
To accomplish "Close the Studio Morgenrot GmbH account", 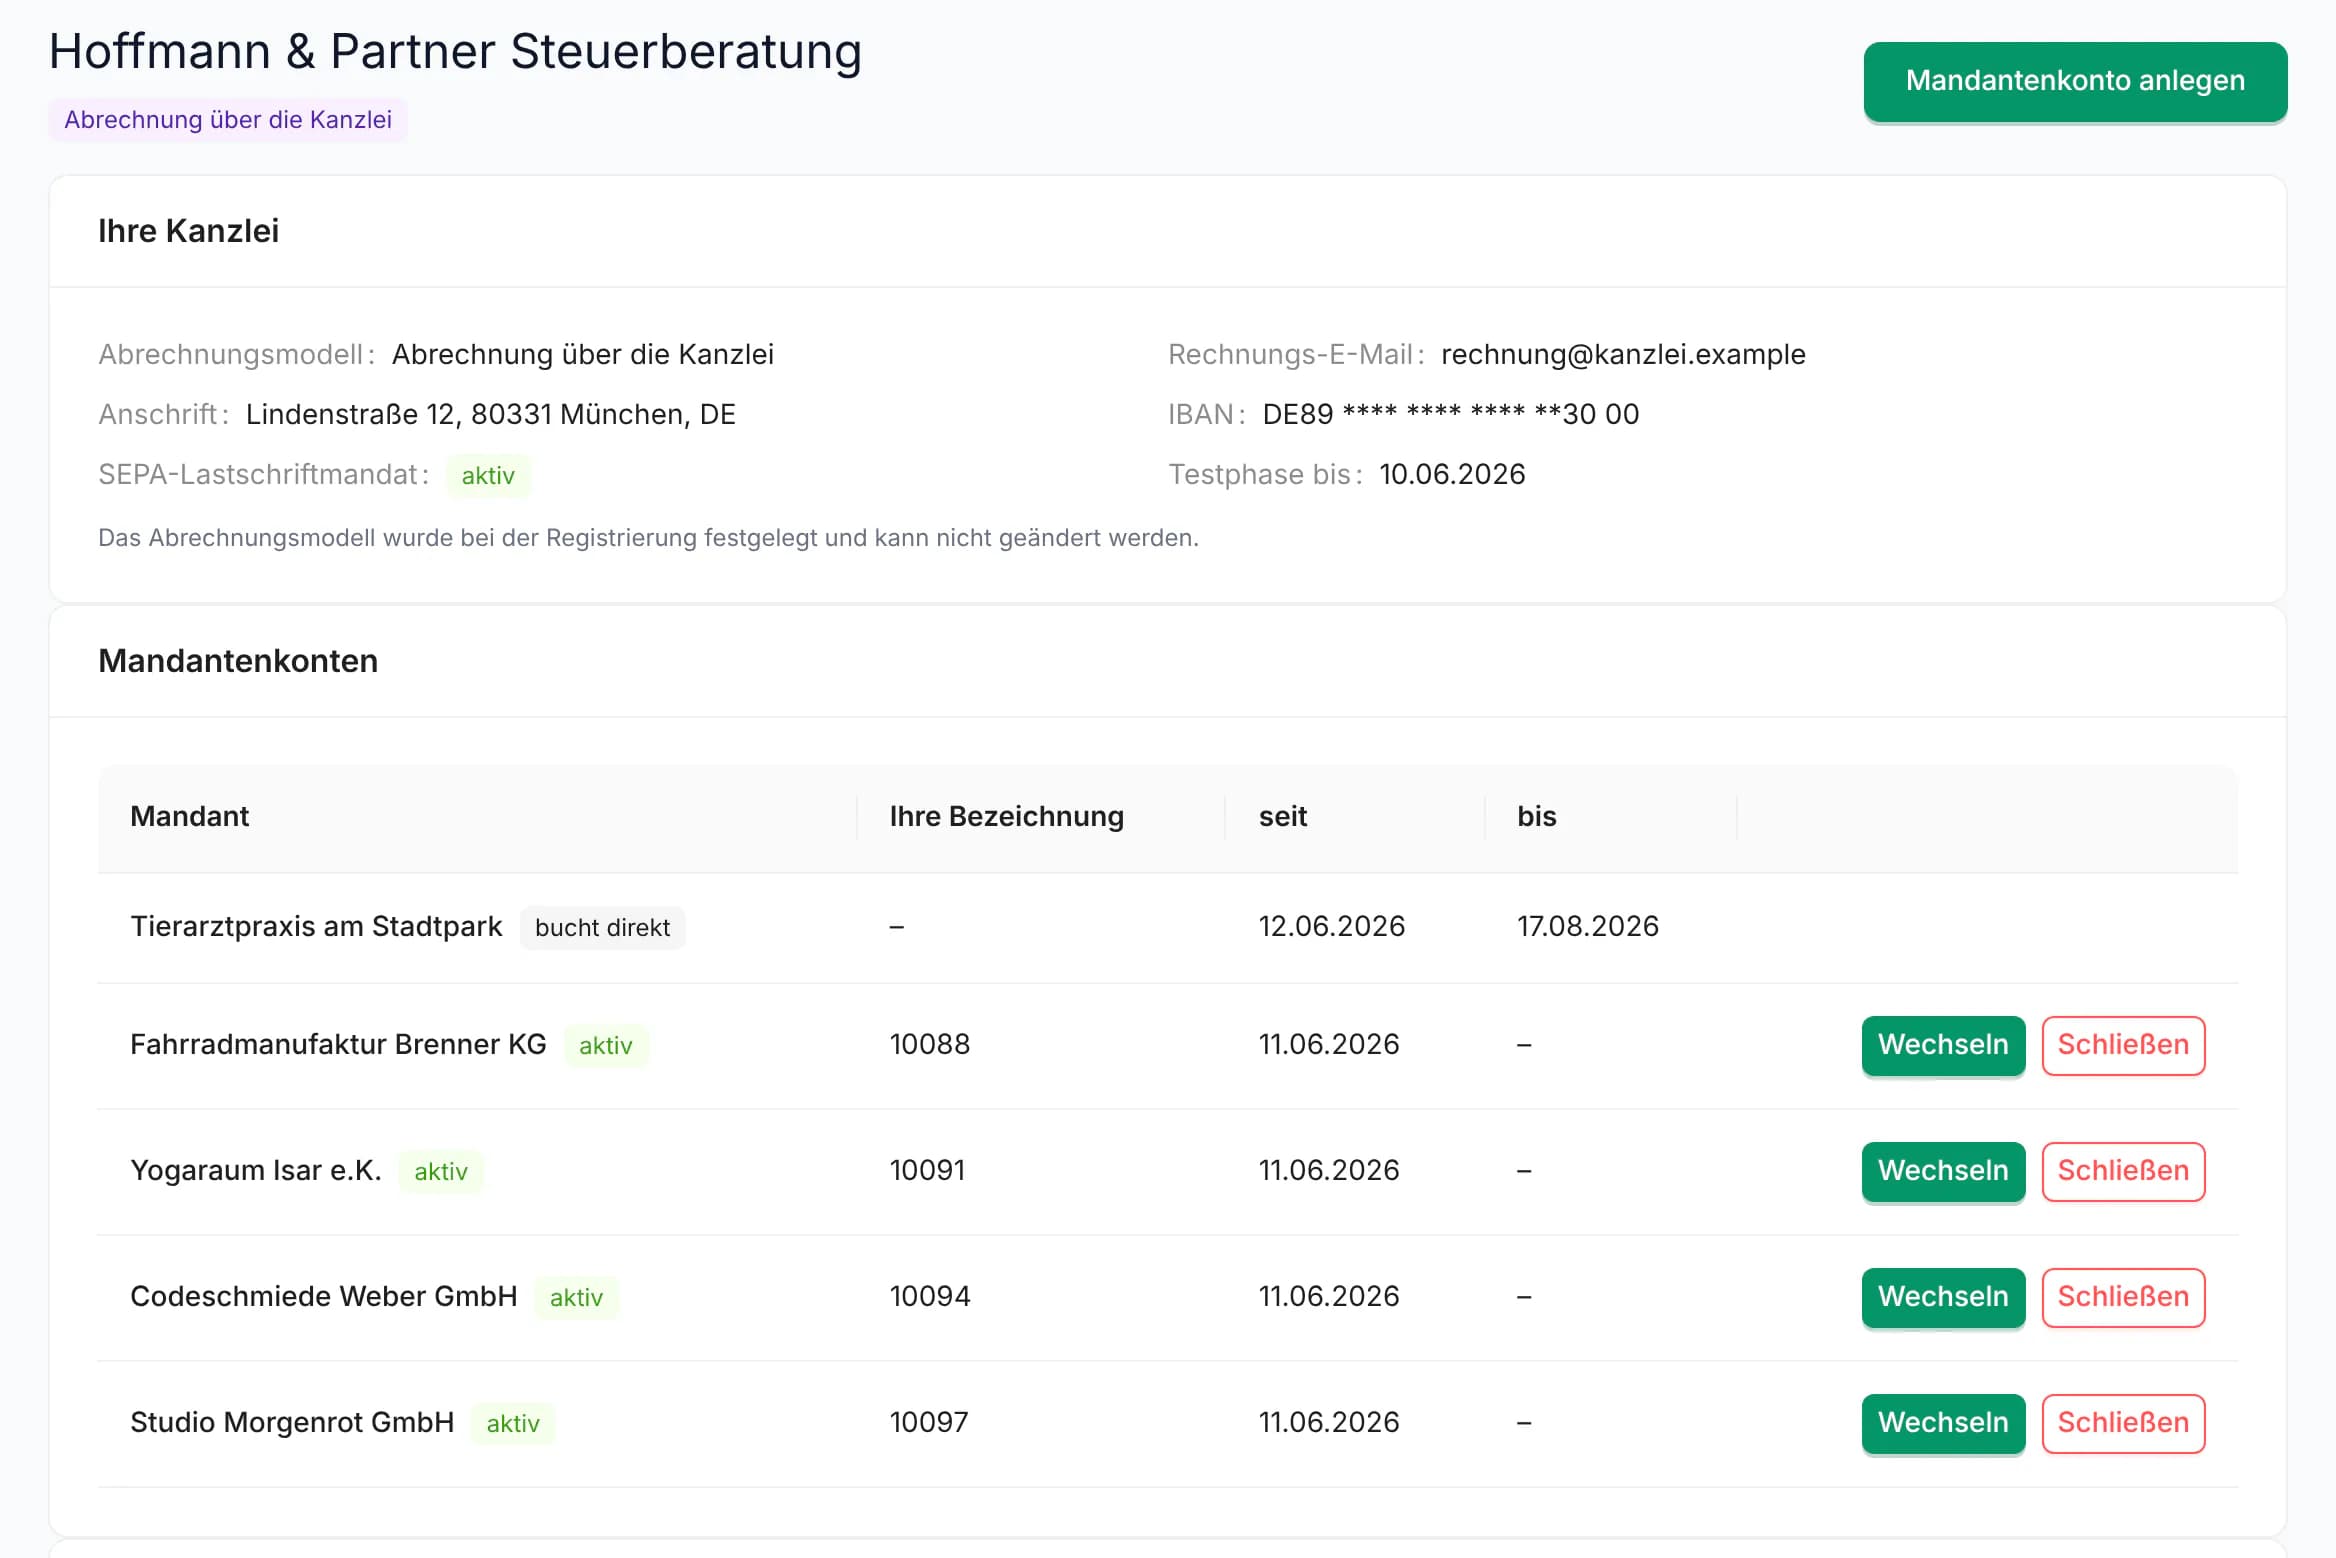I will tap(2123, 1423).
